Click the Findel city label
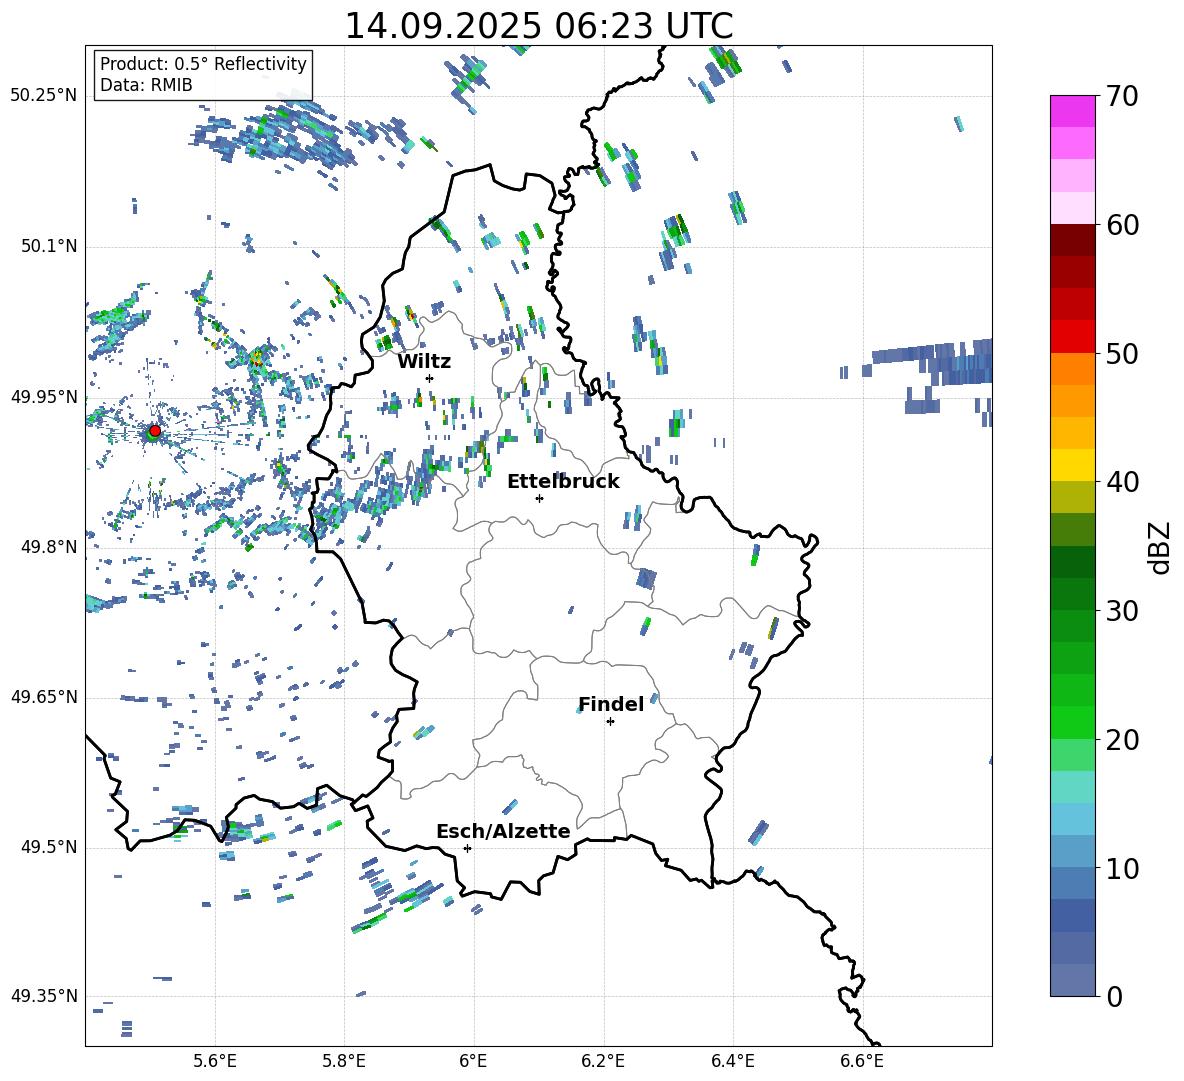 pyautogui.click(x=611, y=704)
